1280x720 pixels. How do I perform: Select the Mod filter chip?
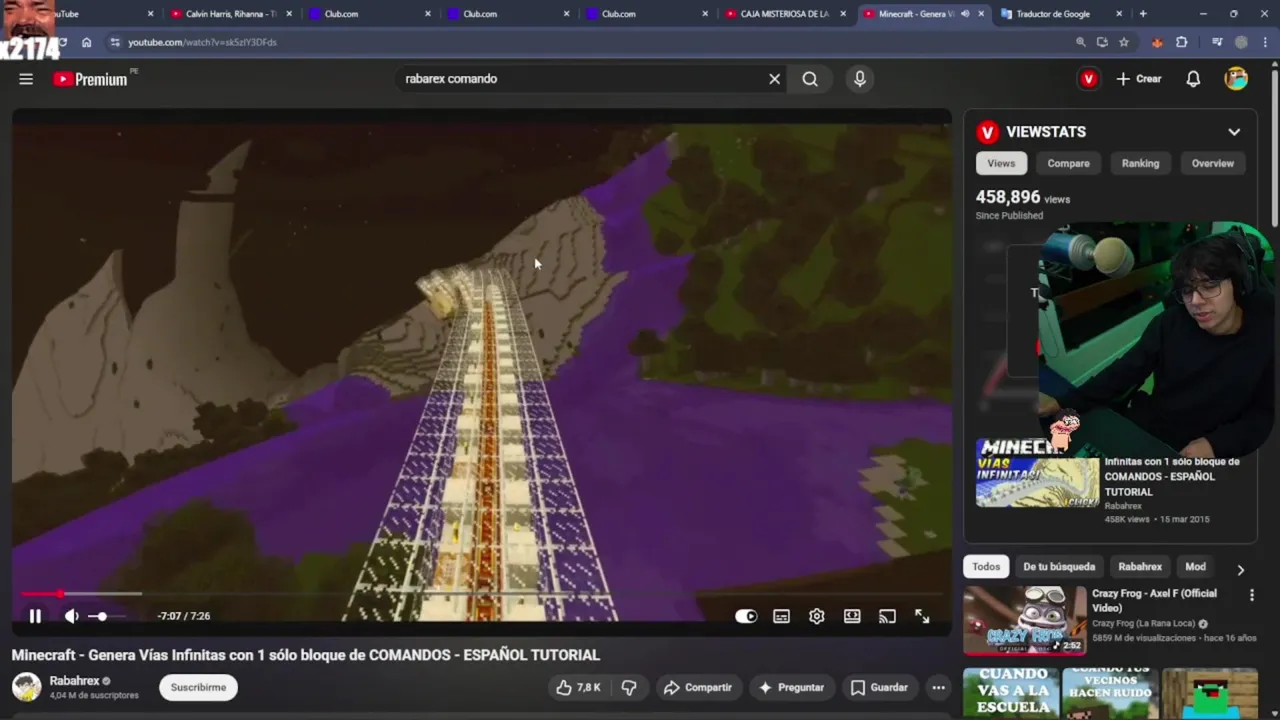tap(1195, 567)
